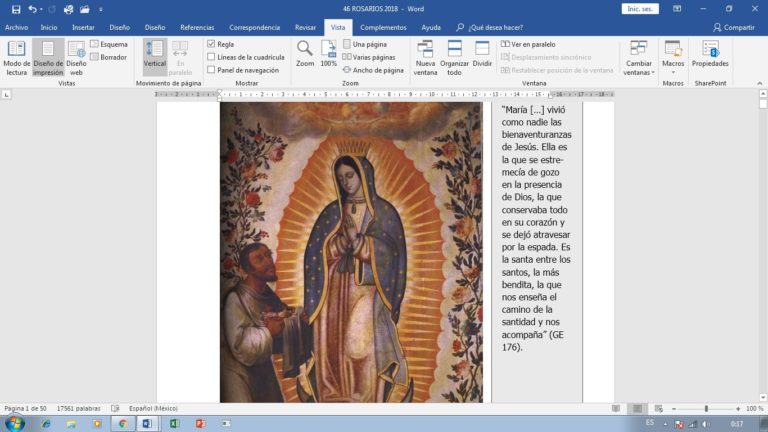Click the Compartir button
Viewport: 768px width, 432px height.
pos(734,27)
